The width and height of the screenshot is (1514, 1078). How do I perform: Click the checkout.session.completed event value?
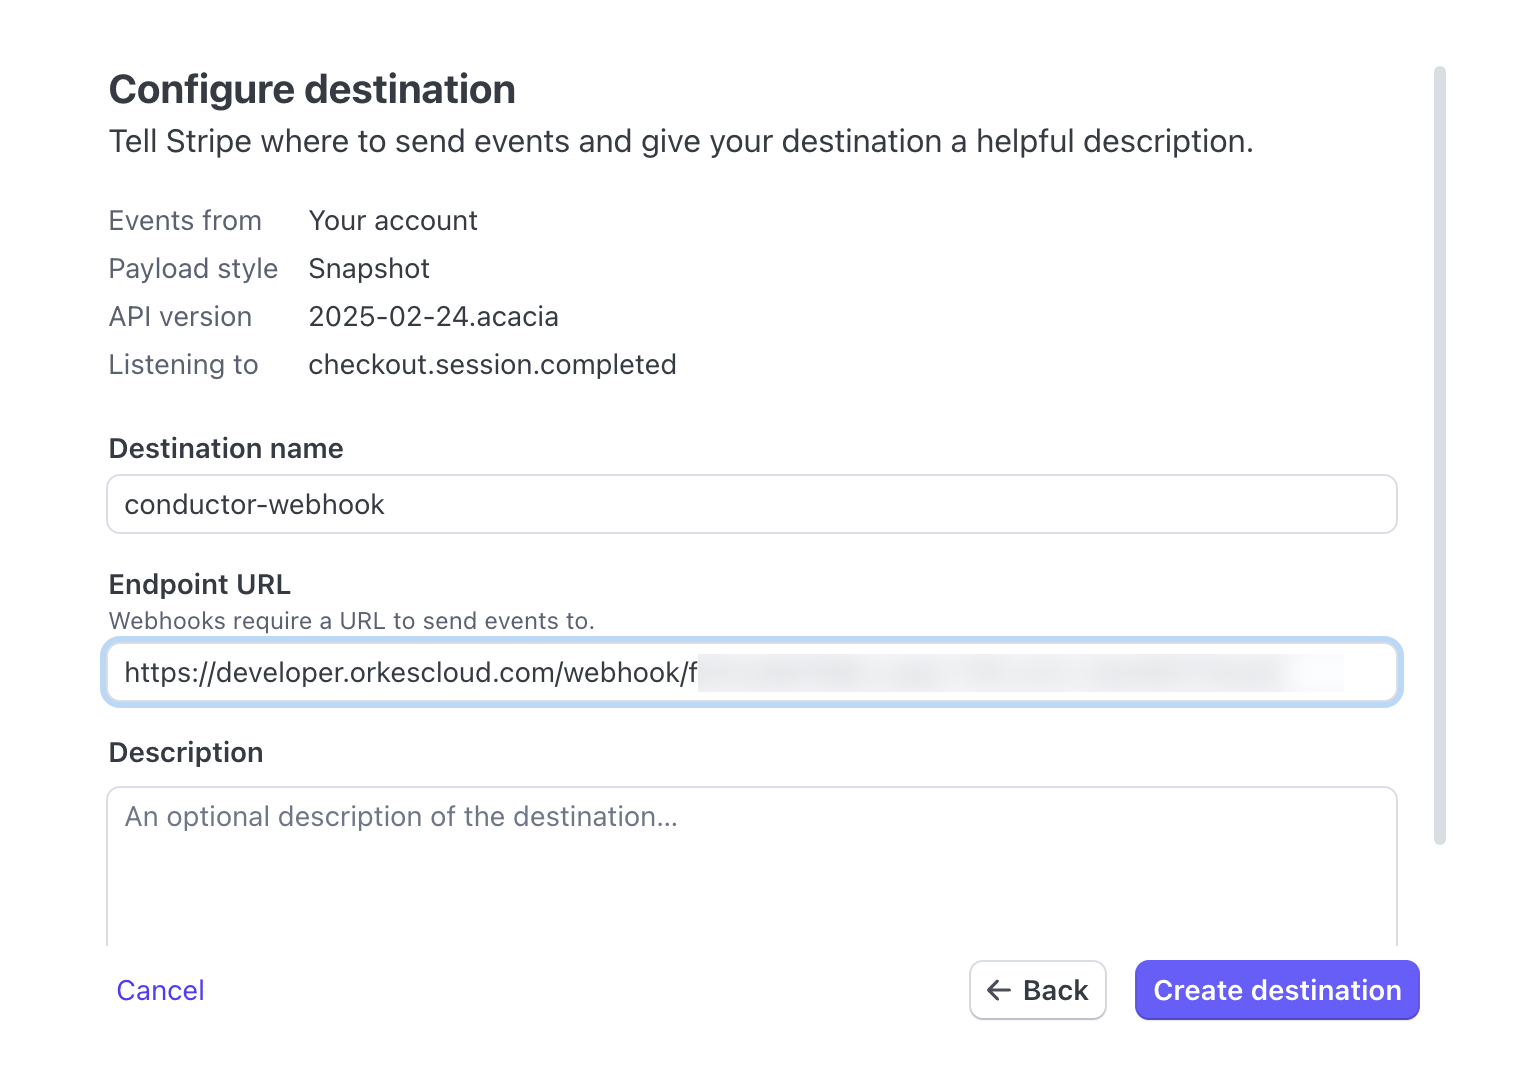coord(492,364)
